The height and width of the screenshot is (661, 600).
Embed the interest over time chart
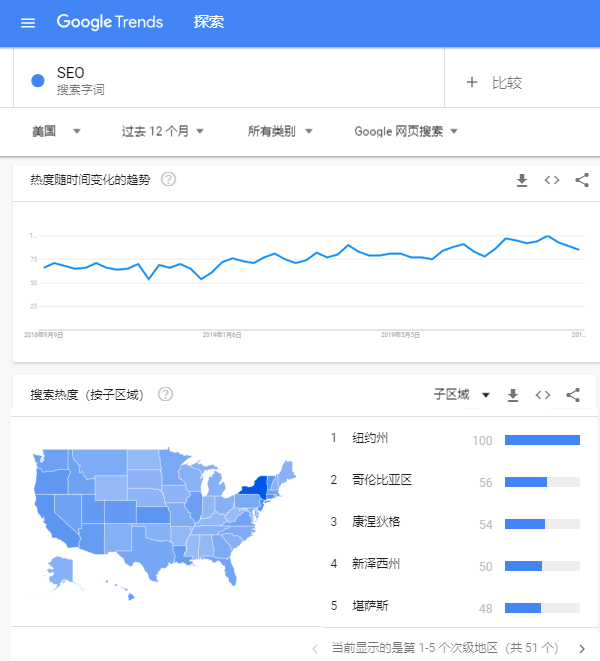tap(552, 180)
